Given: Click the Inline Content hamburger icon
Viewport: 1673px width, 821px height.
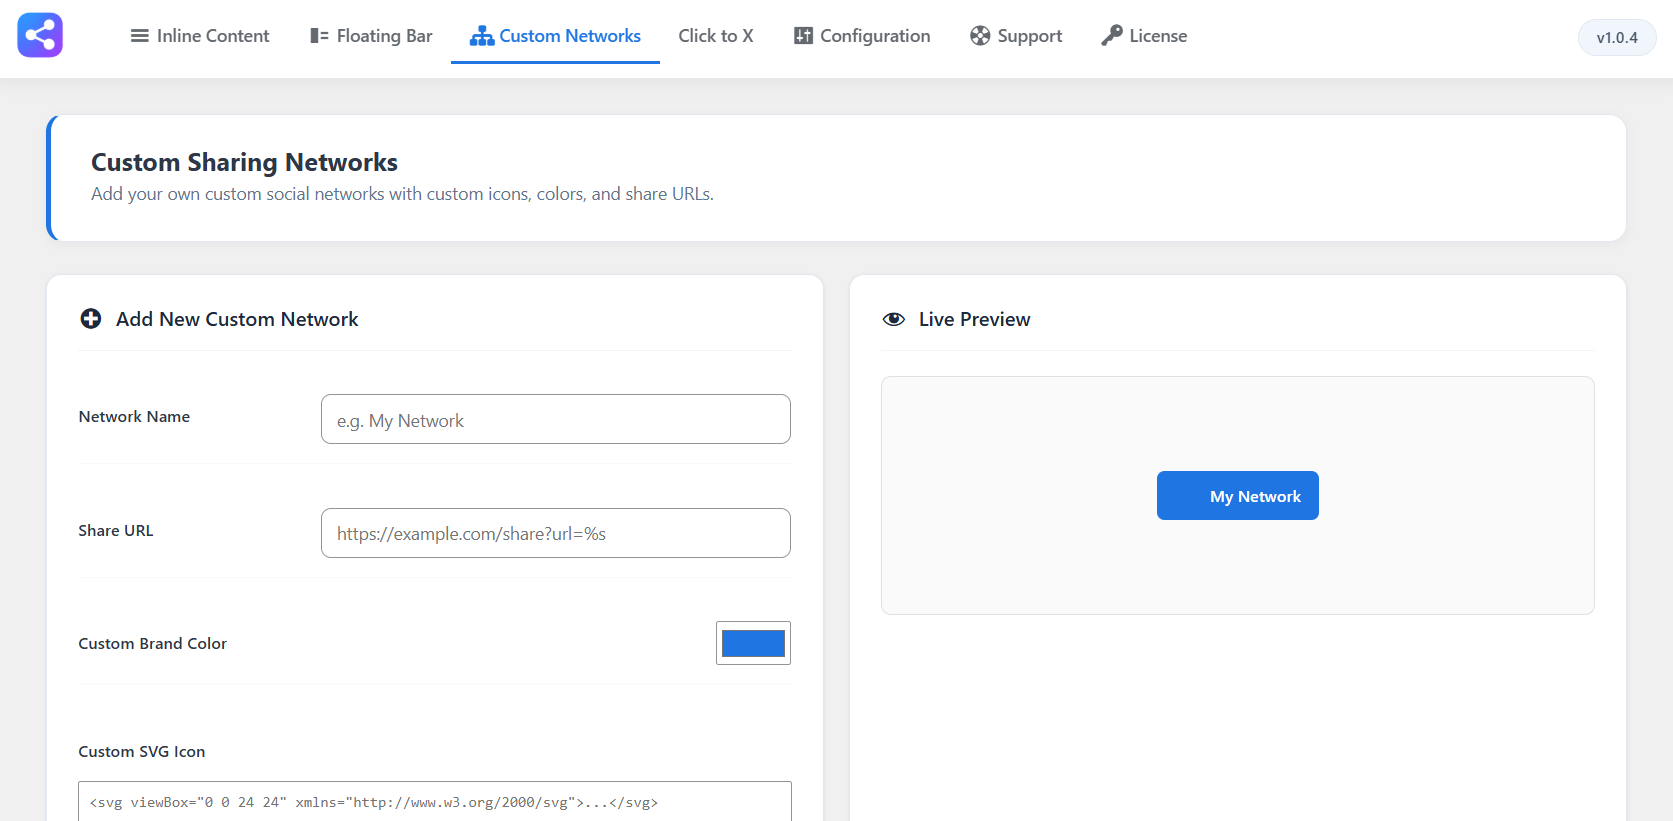Looking at the screenshot, I should click(140, 36).
